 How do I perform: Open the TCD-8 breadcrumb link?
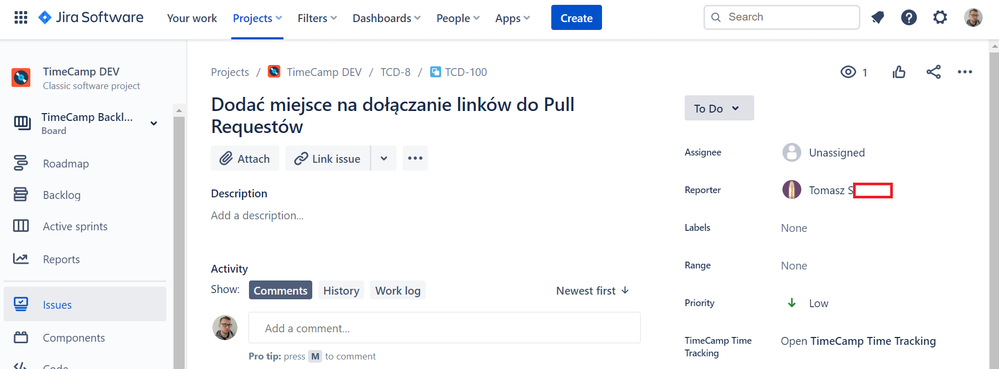[396, 72]
